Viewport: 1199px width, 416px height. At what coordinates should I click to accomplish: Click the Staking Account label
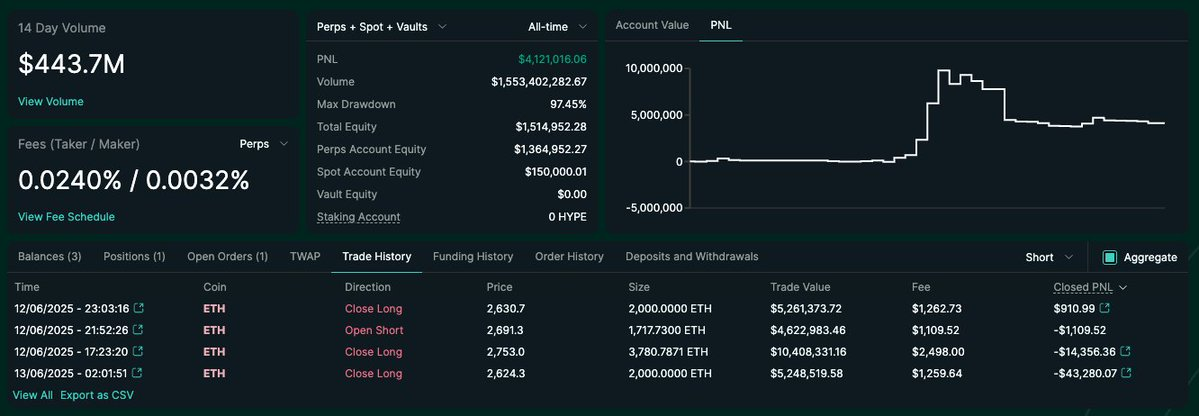click(359, 217)
